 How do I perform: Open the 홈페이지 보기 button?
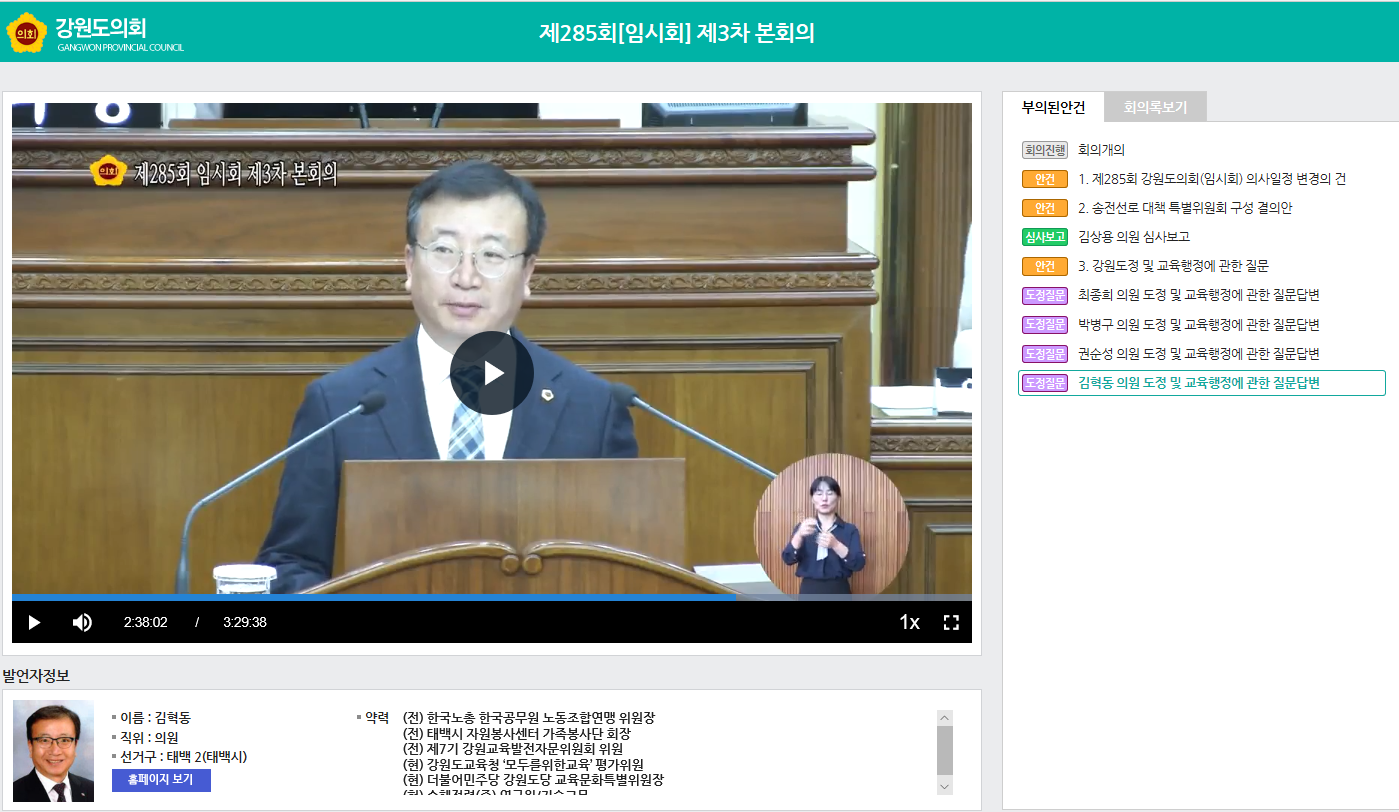point(161,780)
